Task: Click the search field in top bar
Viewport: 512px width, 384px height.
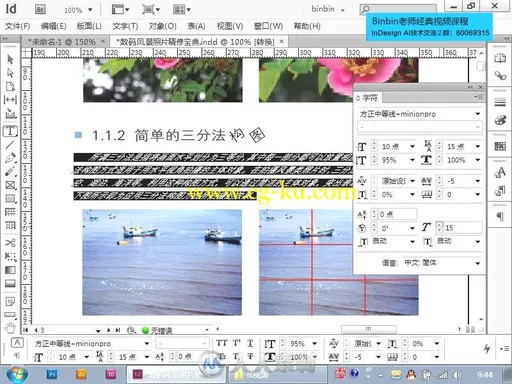Action: (x=398, y=9)
